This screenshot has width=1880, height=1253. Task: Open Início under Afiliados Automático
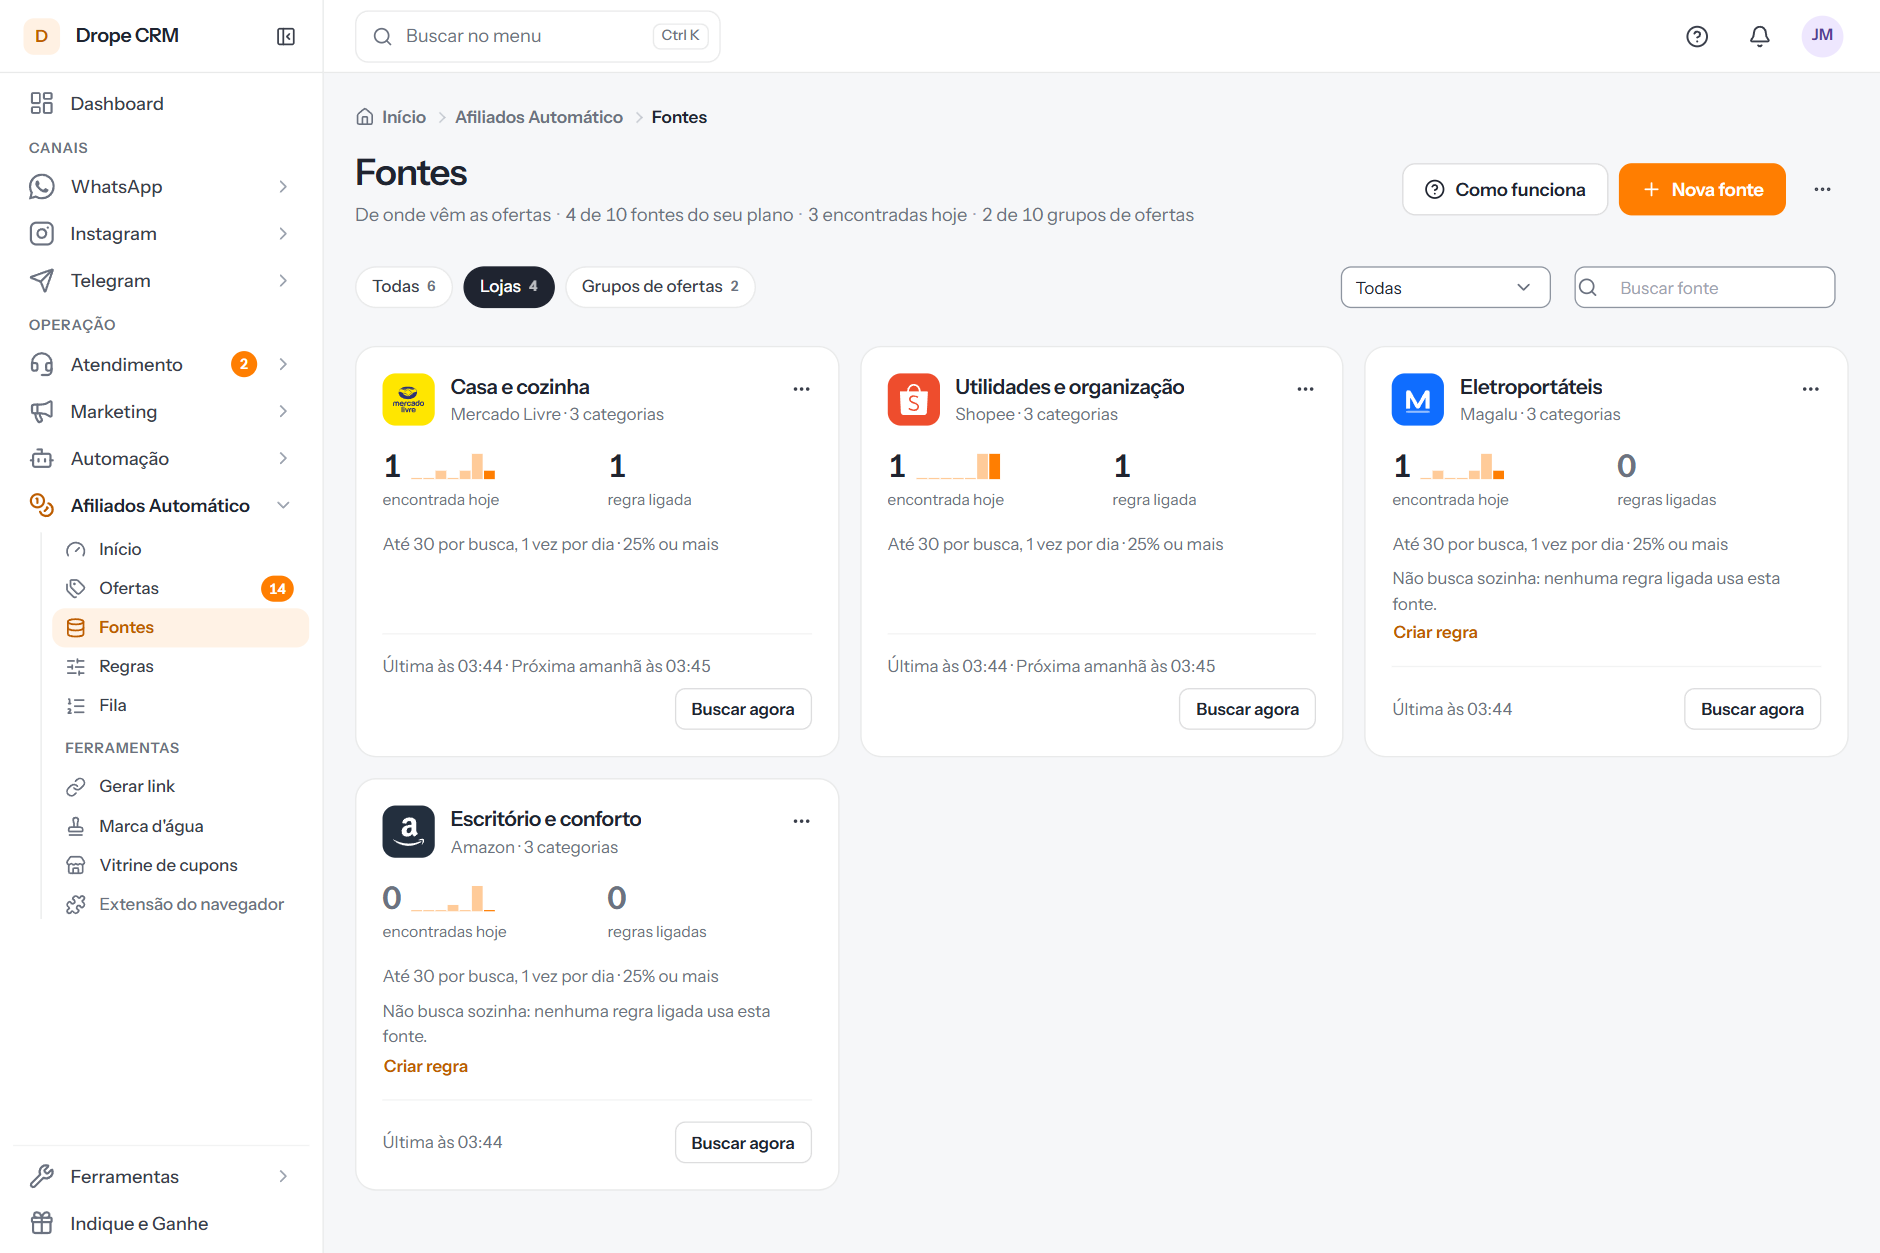tap(180, 549)
